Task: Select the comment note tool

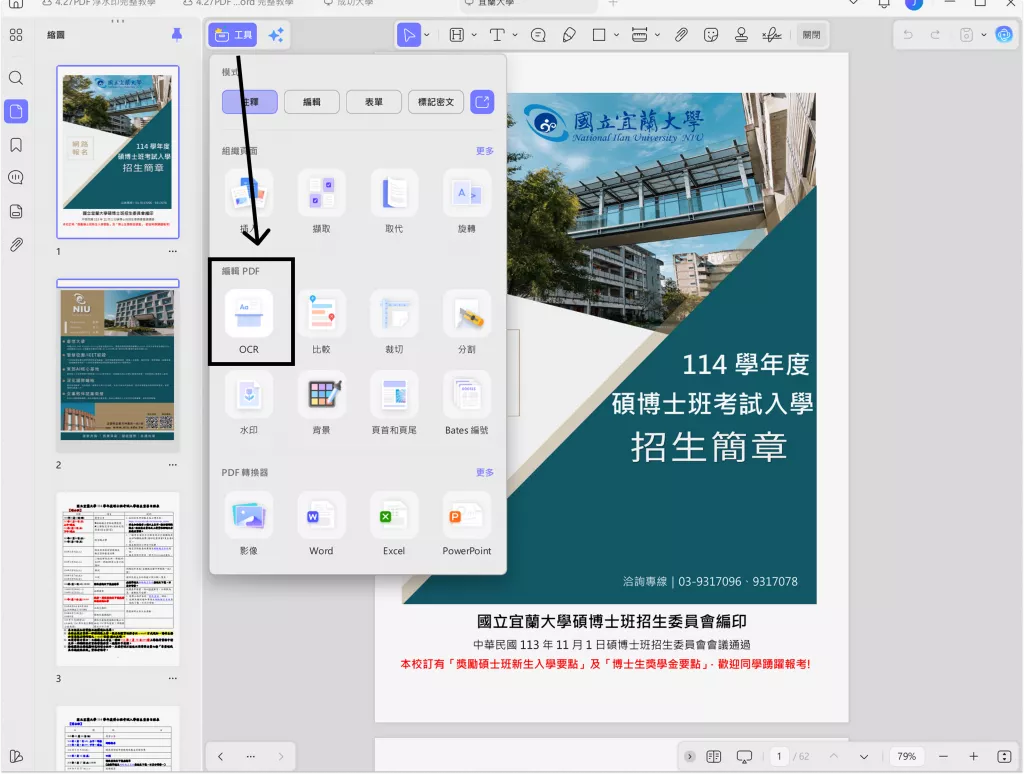Action: point(538,35)
